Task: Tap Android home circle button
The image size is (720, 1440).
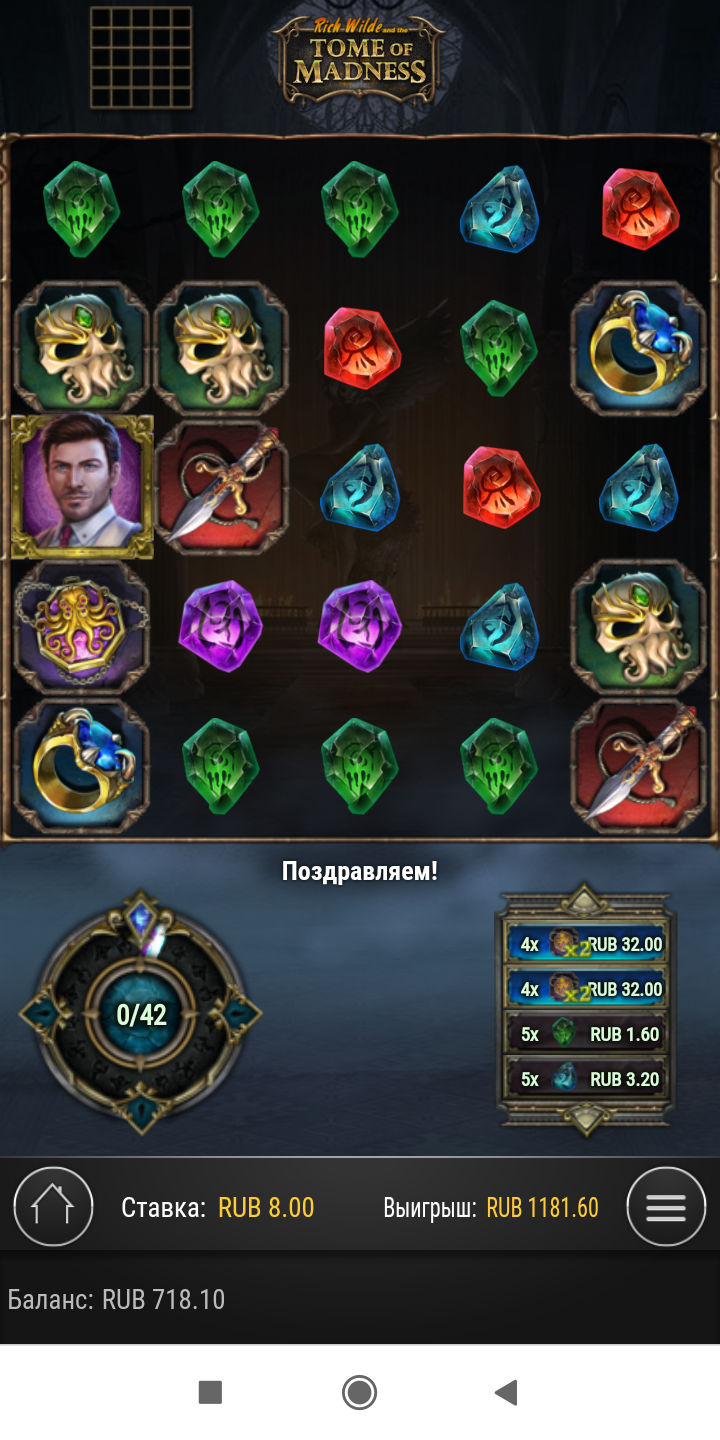Action: [359, 1392]
